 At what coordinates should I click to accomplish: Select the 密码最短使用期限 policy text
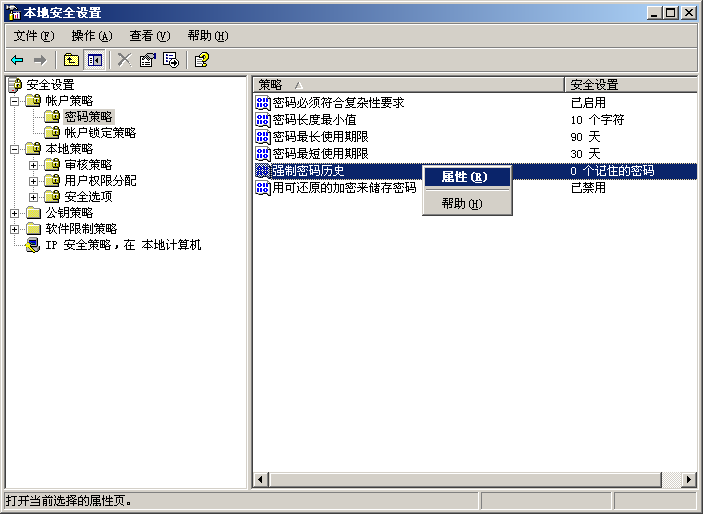click(321, 154)
